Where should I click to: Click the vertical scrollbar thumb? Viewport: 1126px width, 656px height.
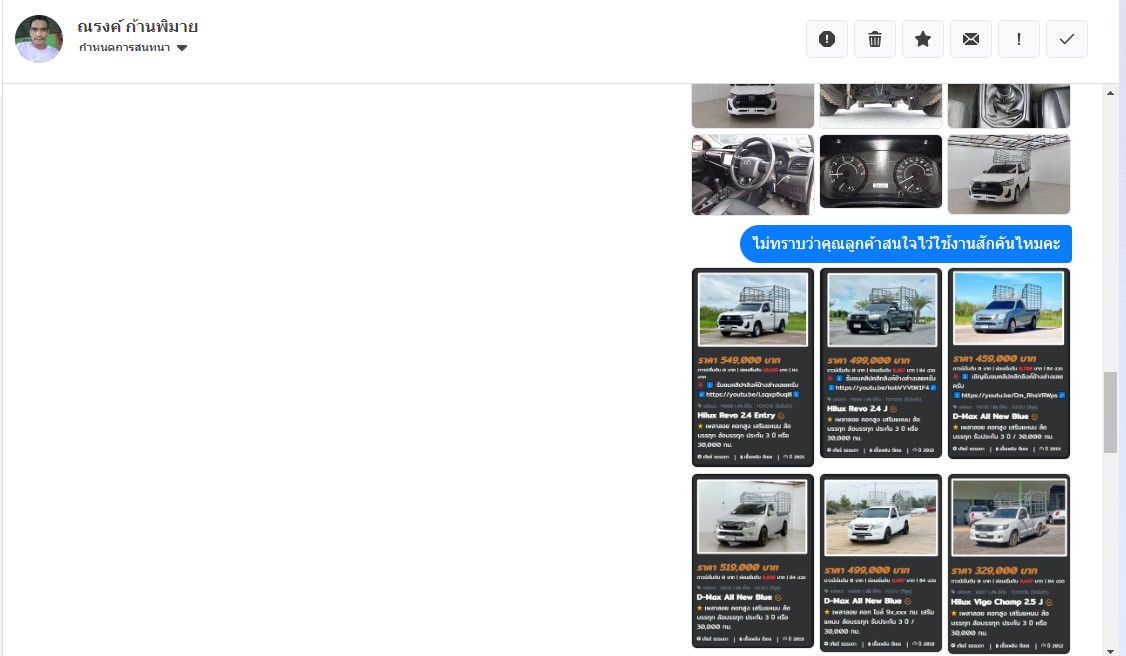pos(1110,412)
